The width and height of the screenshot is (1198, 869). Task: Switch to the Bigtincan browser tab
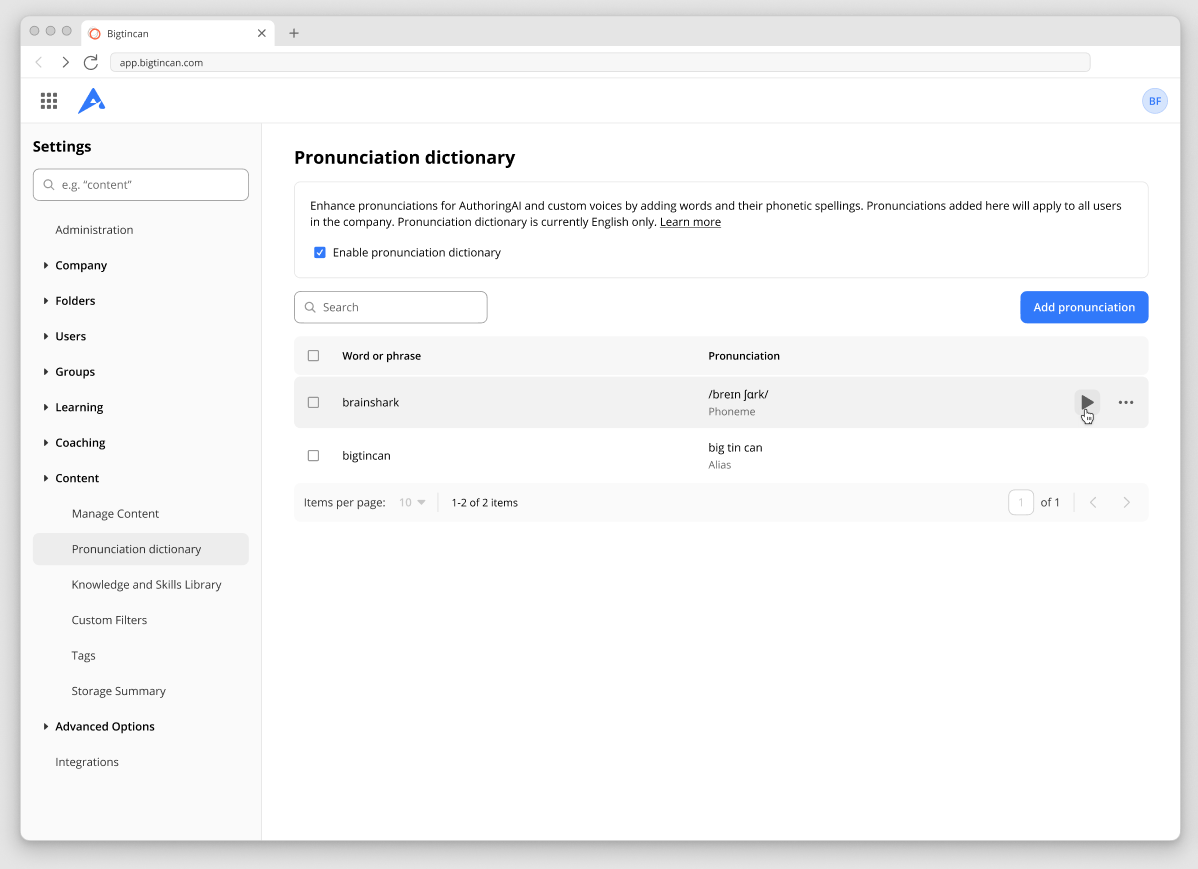[177, 34]
